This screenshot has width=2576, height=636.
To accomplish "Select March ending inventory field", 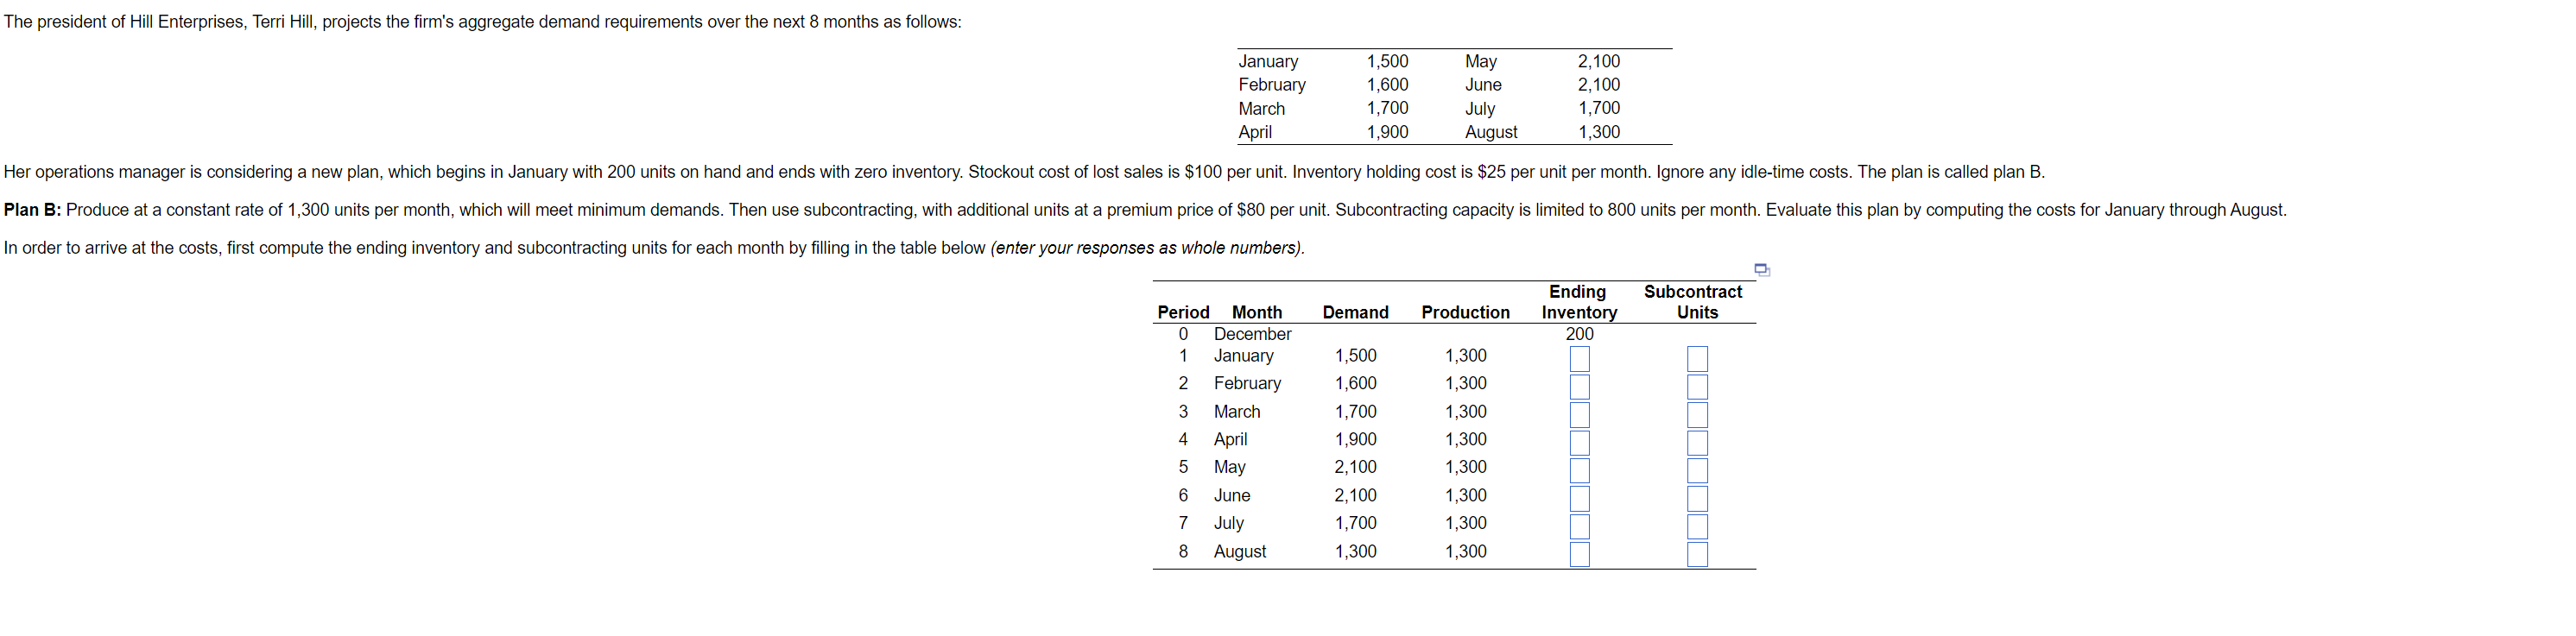I will pyautogui.click(x=1579, y=414).
